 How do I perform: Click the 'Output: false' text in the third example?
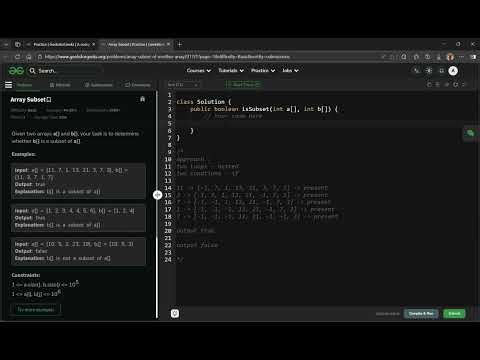pyautogui.click(x=31, y=251)
